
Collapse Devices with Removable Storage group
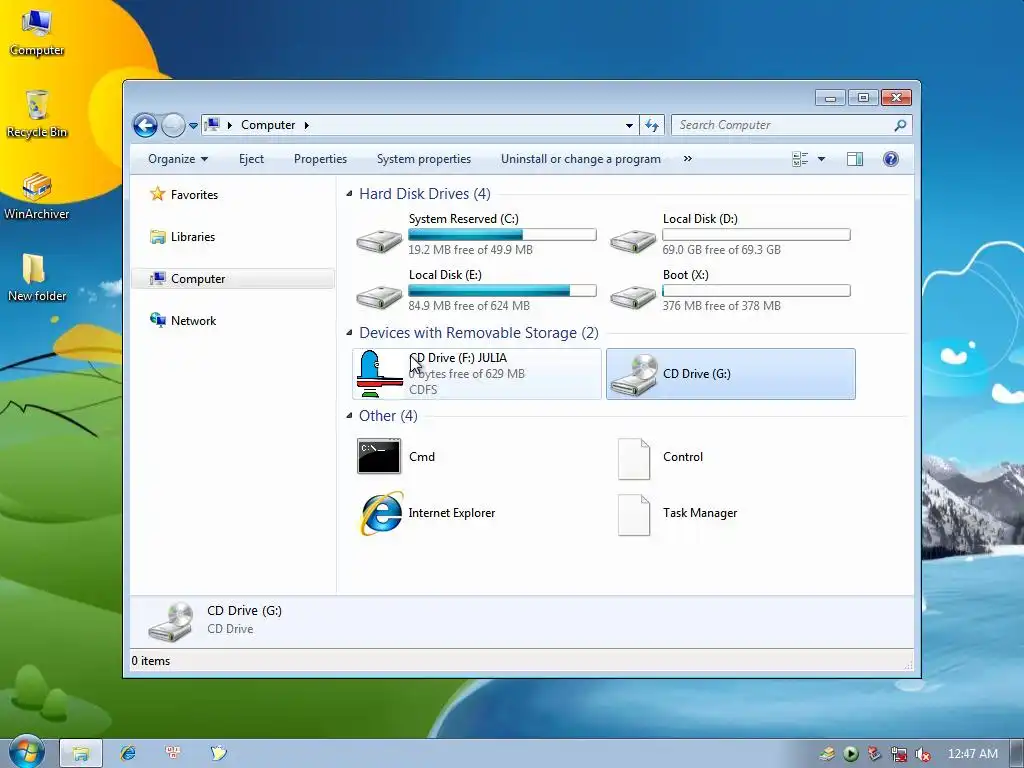pyautogui.click(x=349, y=332)
